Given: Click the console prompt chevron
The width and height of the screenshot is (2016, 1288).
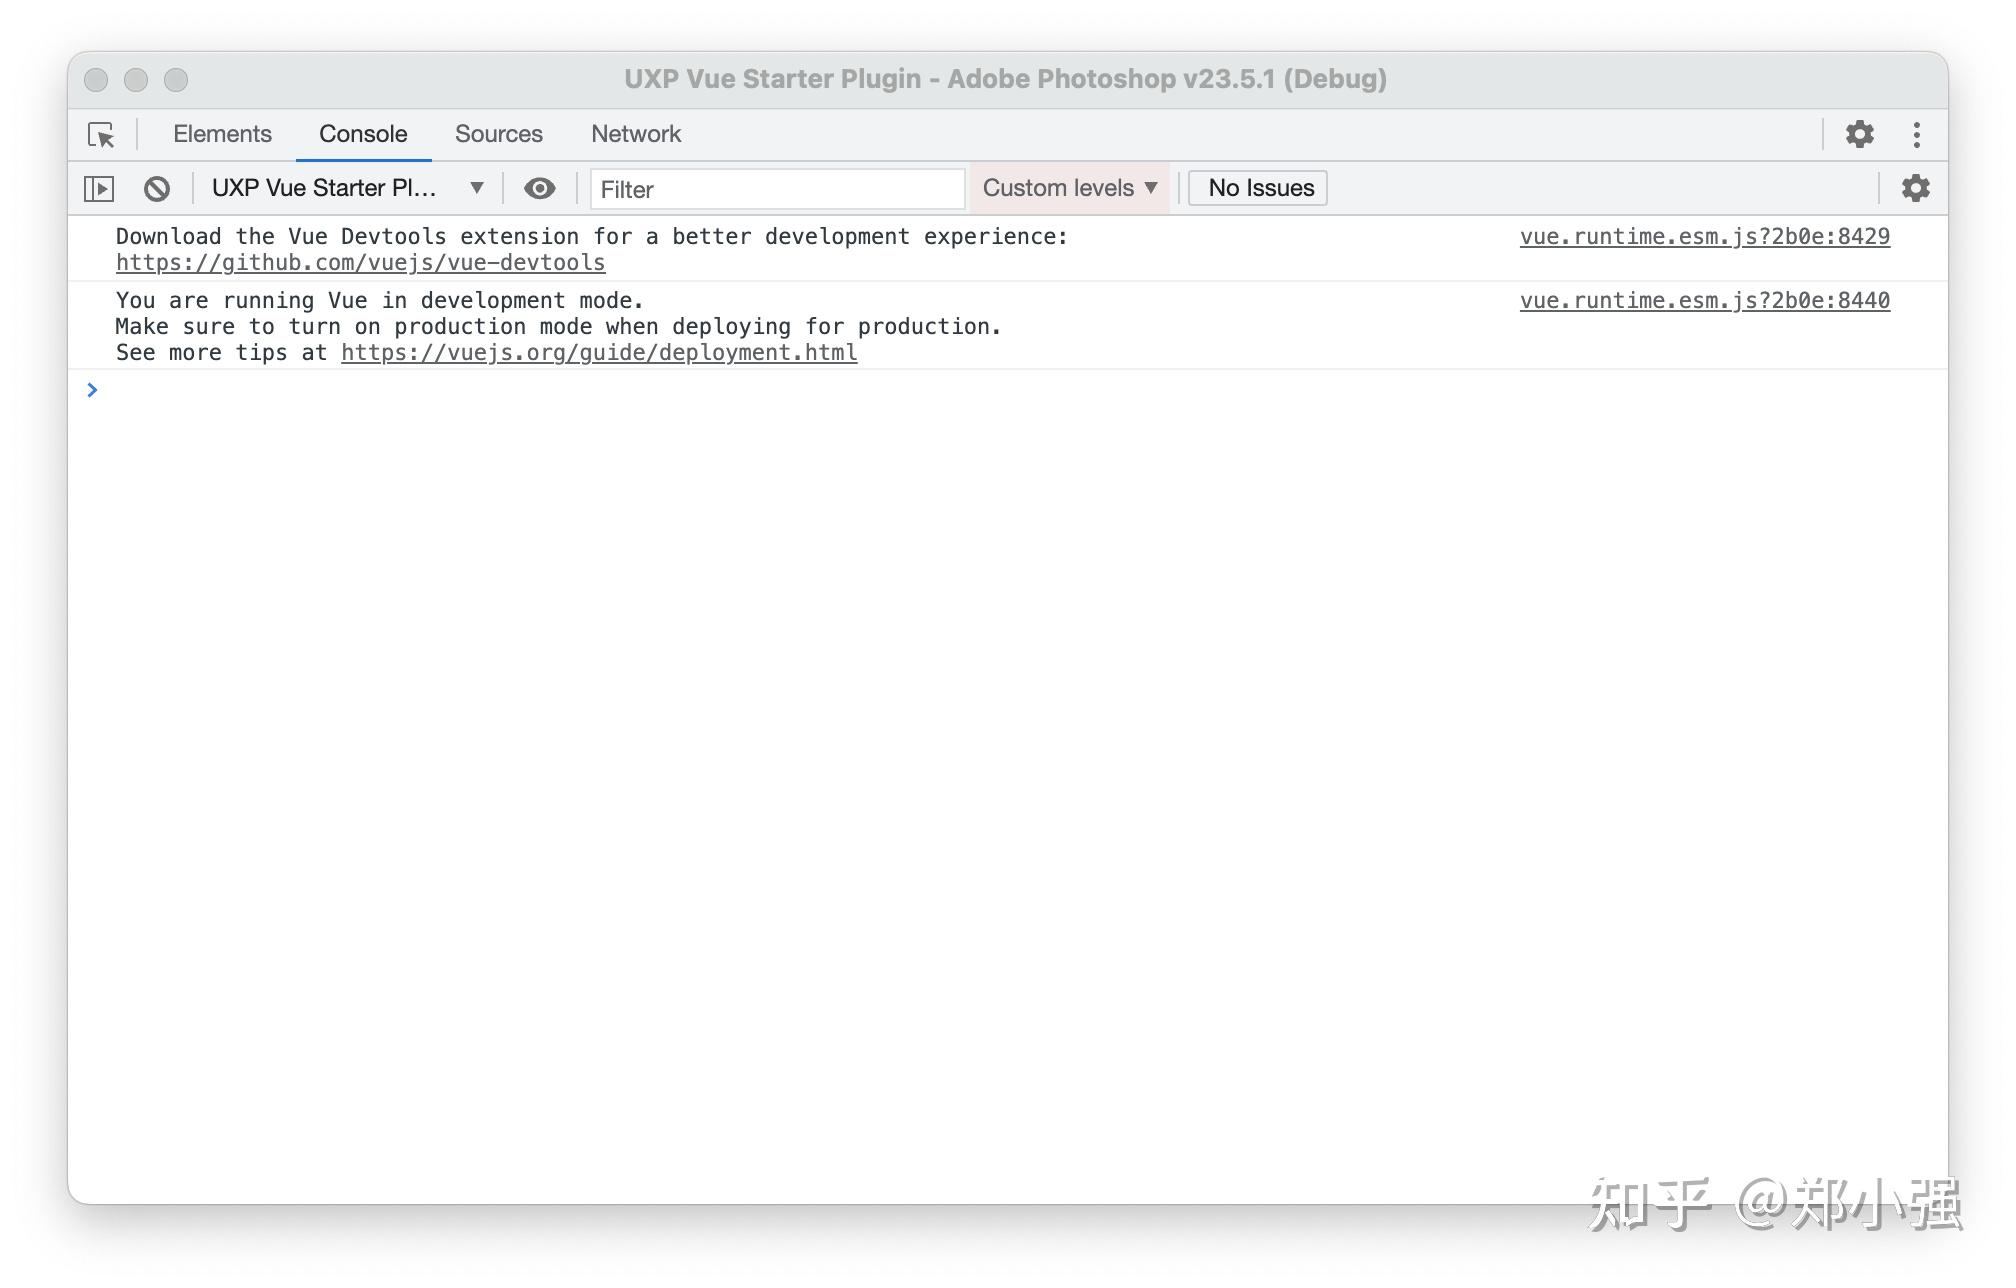Looking at the screenshot, I should coord(92,390).
